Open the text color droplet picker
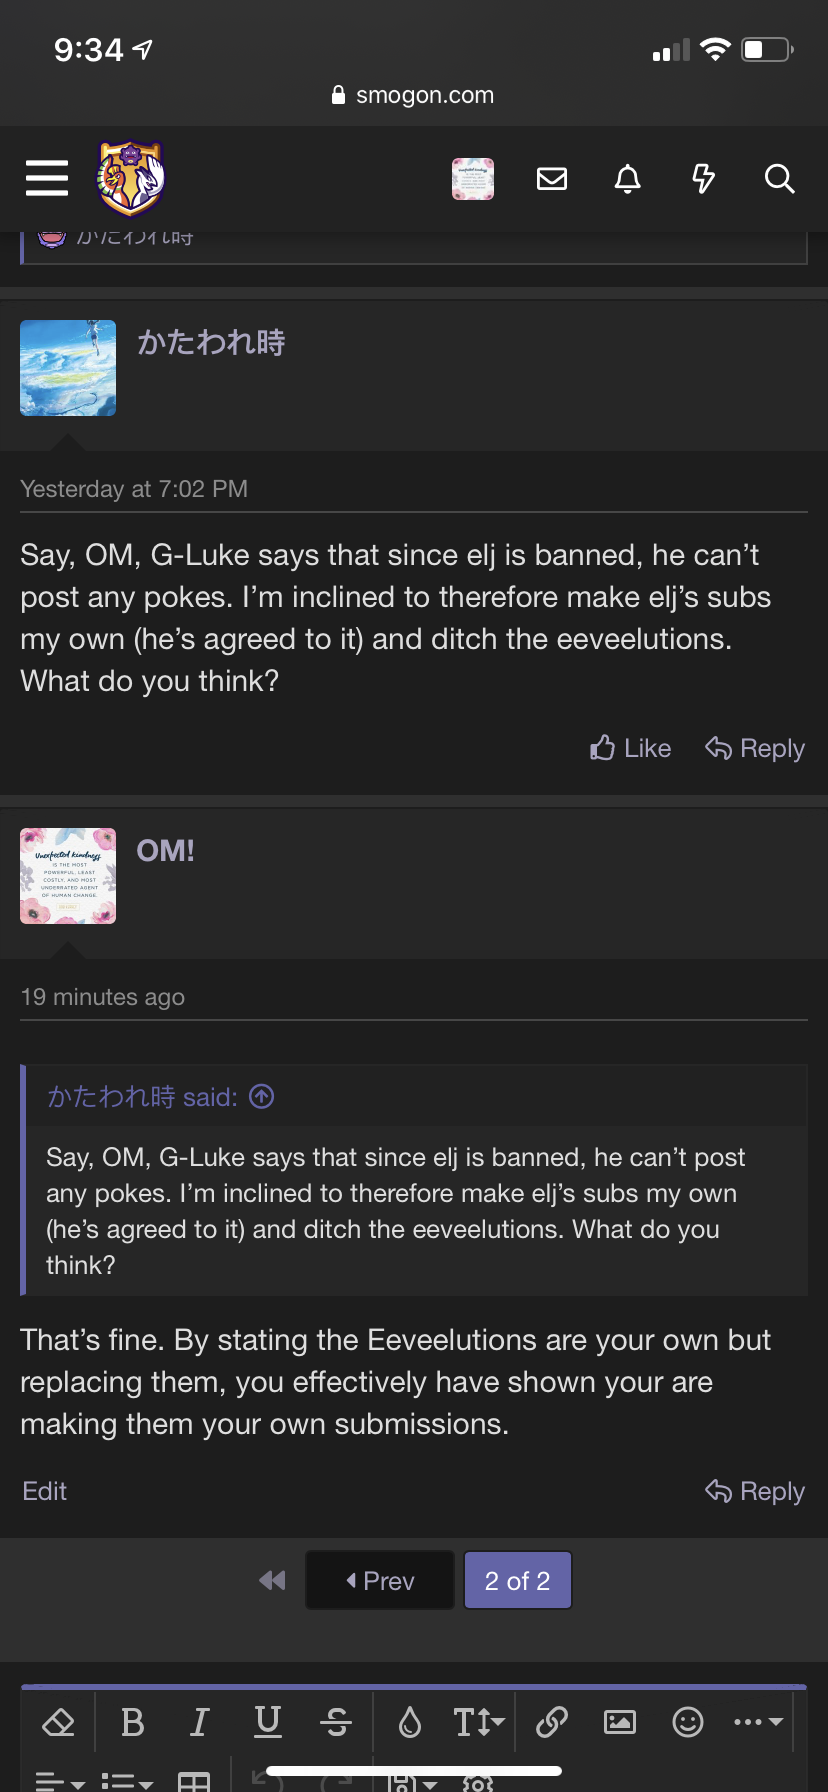Screen dimensions: 828x1792 (410, 1722)
